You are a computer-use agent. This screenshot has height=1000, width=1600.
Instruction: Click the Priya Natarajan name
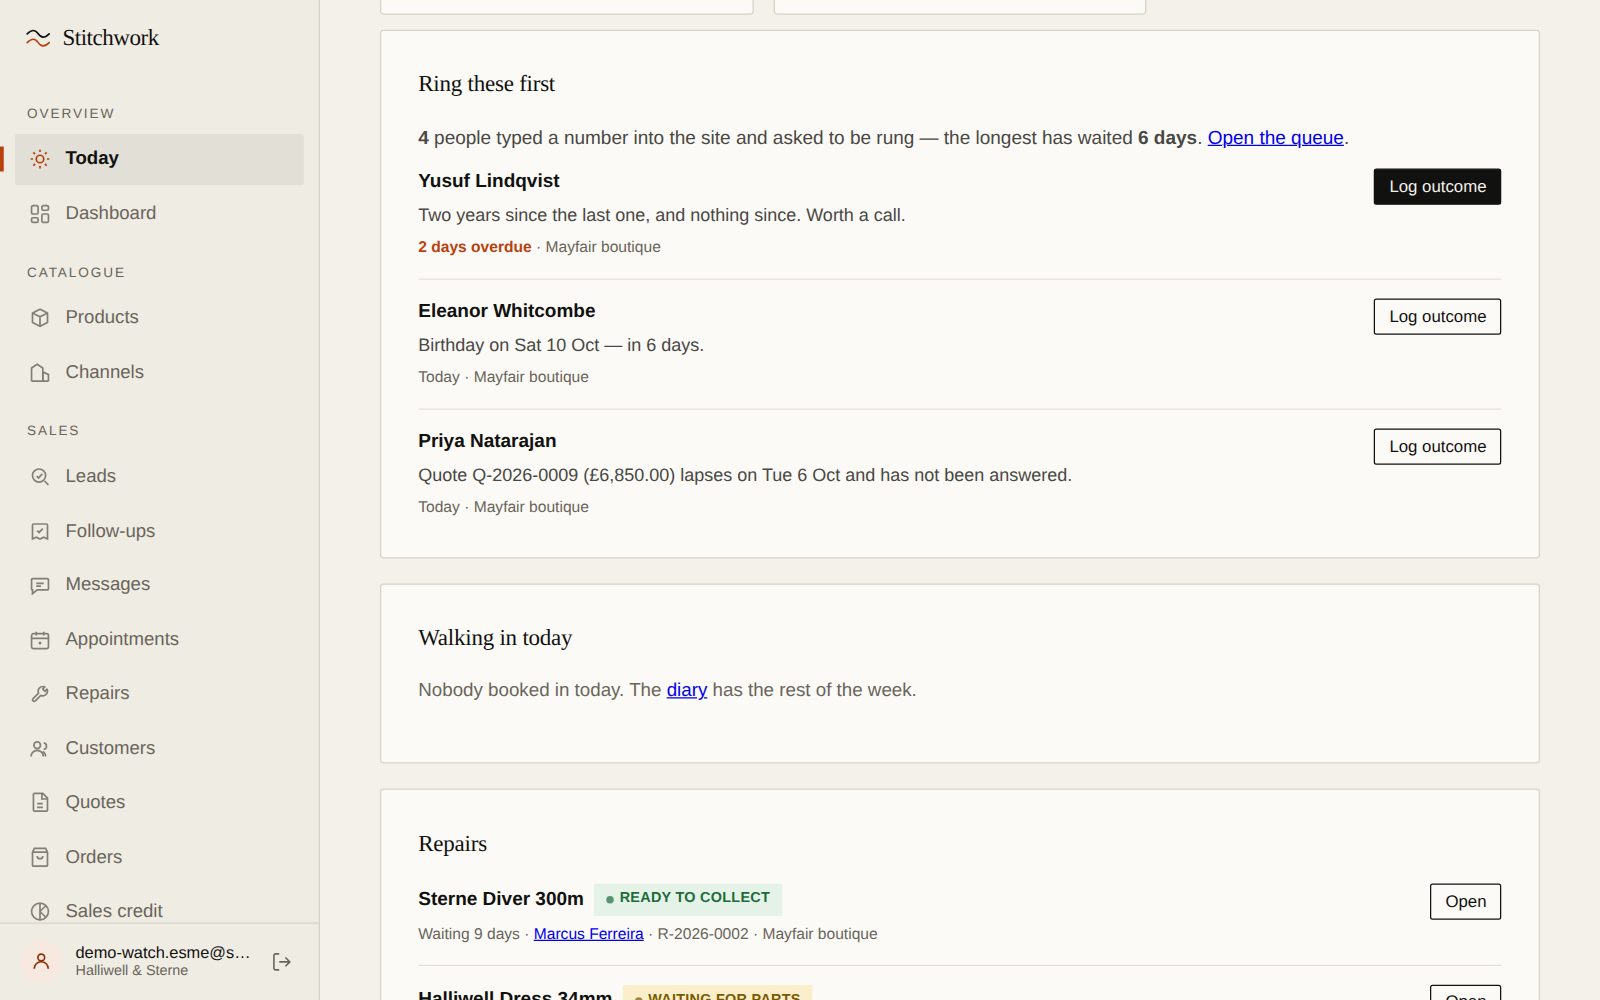pyautogui.click(x=487, y=441)
